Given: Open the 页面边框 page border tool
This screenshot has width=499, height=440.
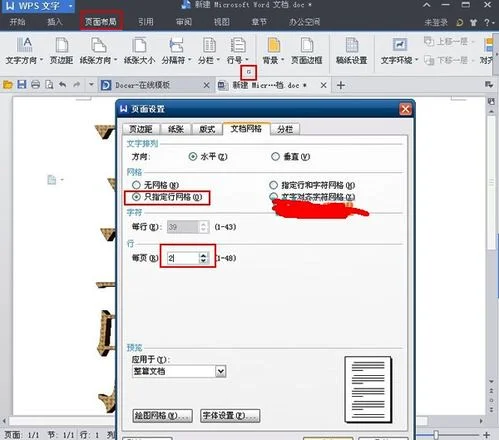Looking at the screenshot, I should click(x=307, y=51).
